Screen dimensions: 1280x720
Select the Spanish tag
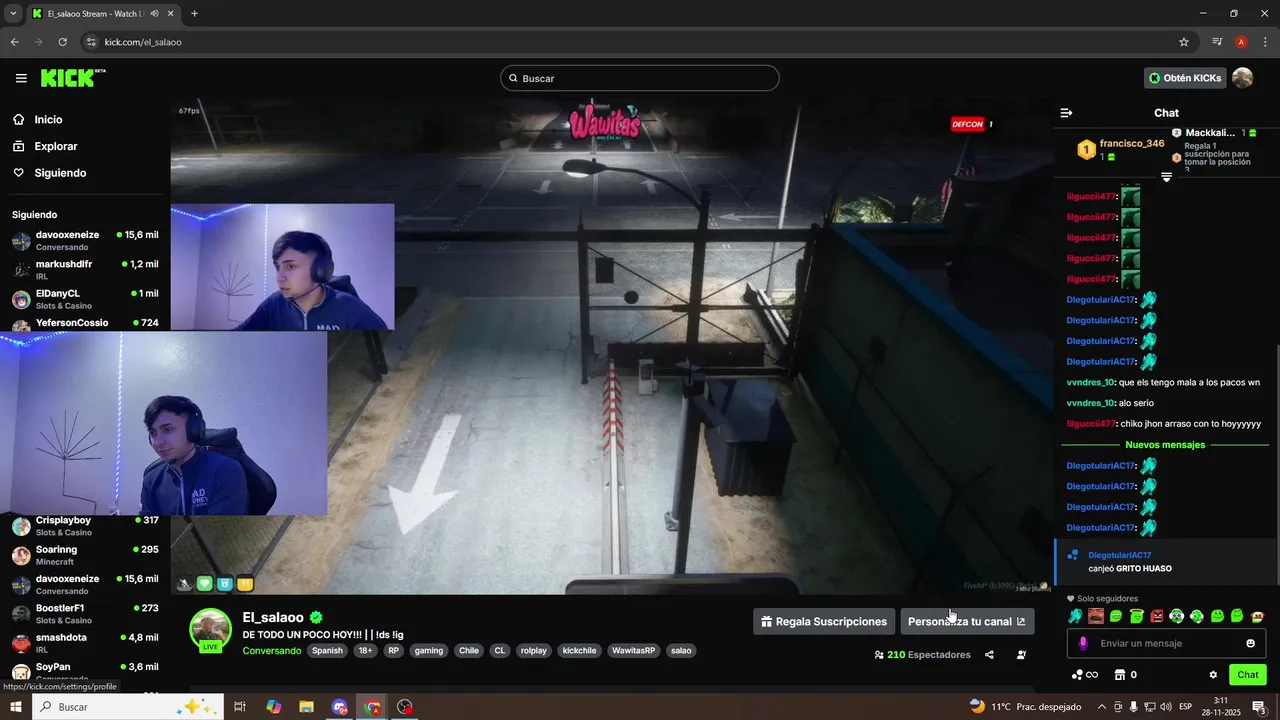pos(327,650)
